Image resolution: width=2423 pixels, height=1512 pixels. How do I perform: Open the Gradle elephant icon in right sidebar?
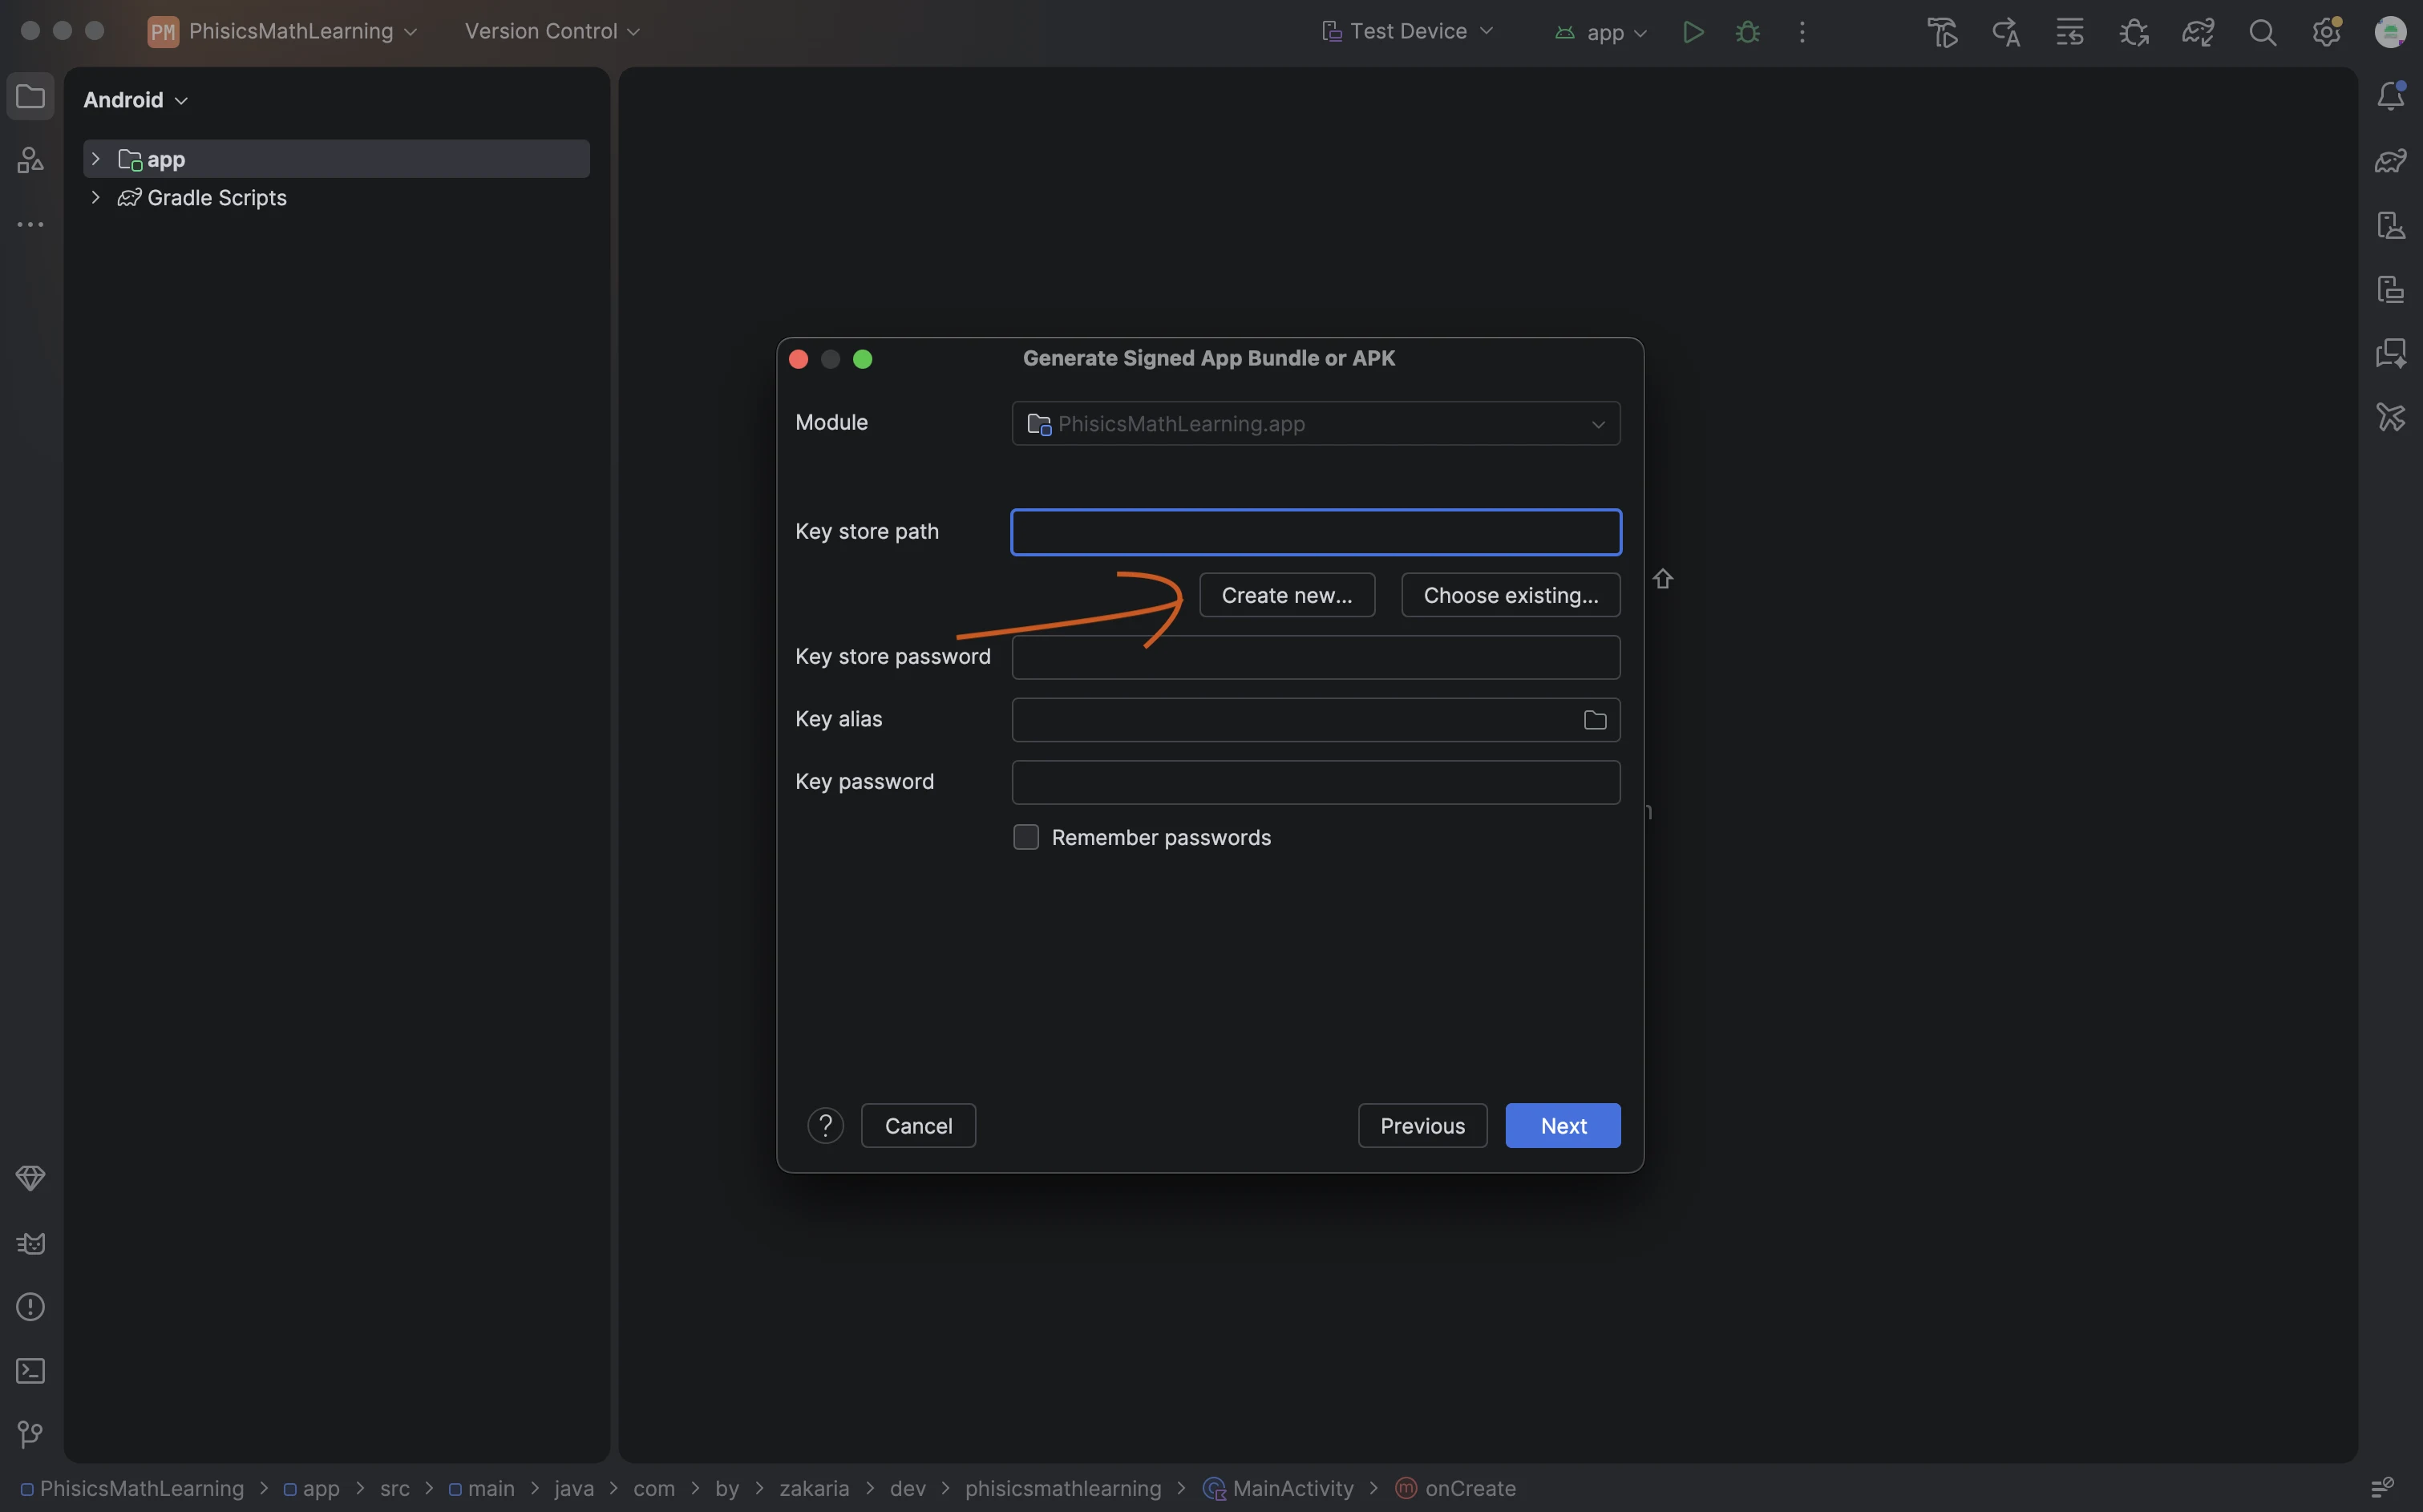click(x=2390, y=160)
